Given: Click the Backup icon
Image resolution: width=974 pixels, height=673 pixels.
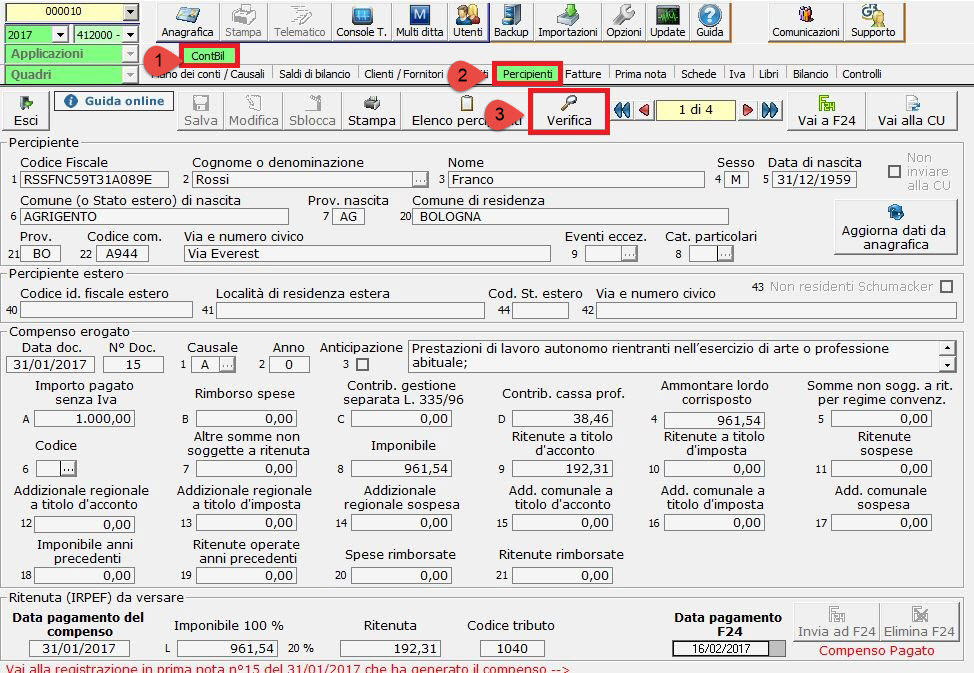Looking at the screenshot, I should pyautogui.click(x=511, y=22).
